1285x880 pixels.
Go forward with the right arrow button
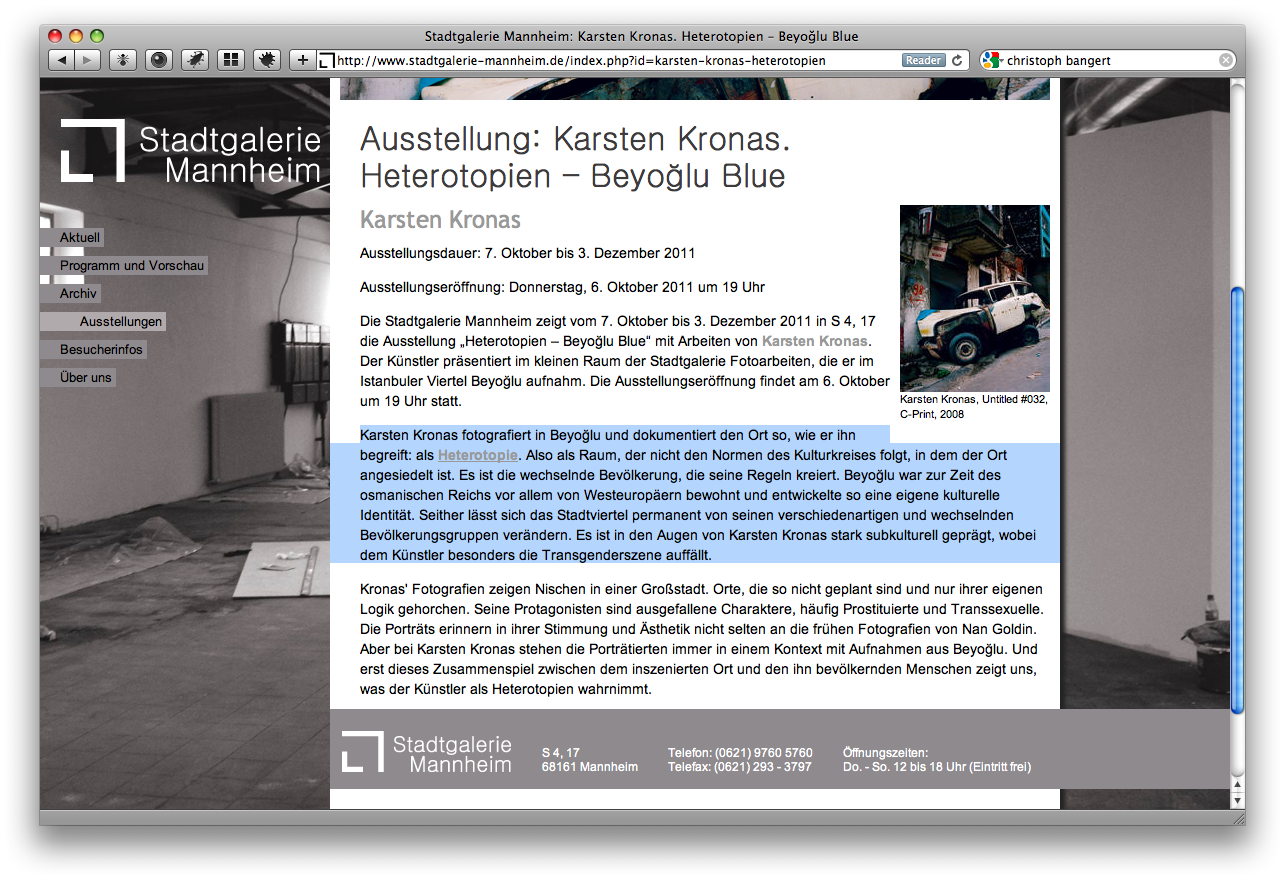(88, 60)
